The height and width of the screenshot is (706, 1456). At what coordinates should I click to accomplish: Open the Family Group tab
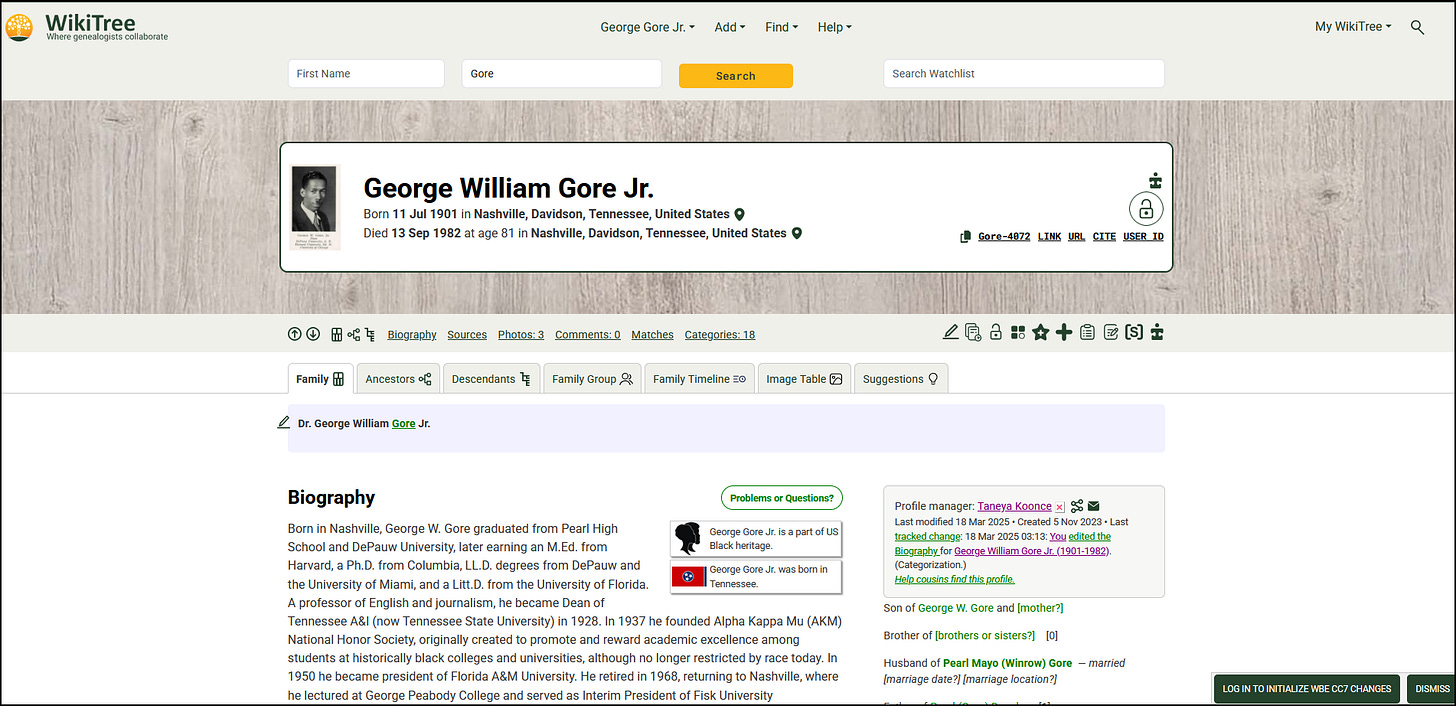pyautogui.click(x=592, y=379)
